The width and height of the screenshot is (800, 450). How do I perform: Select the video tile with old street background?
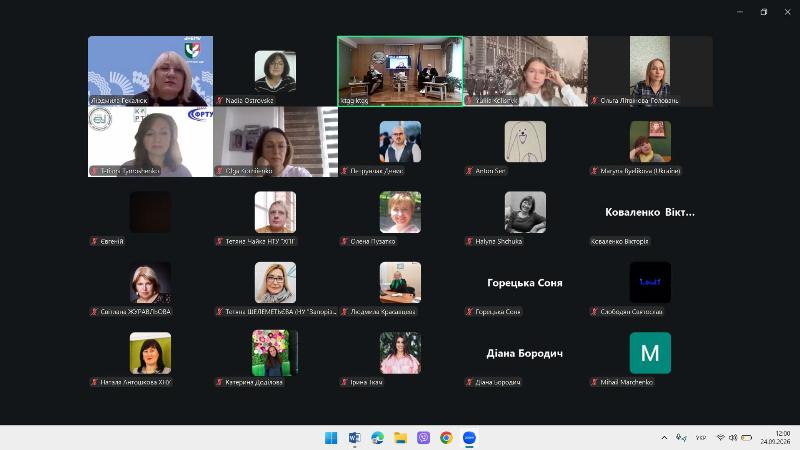pyautogui.click(x=526, y=71)
